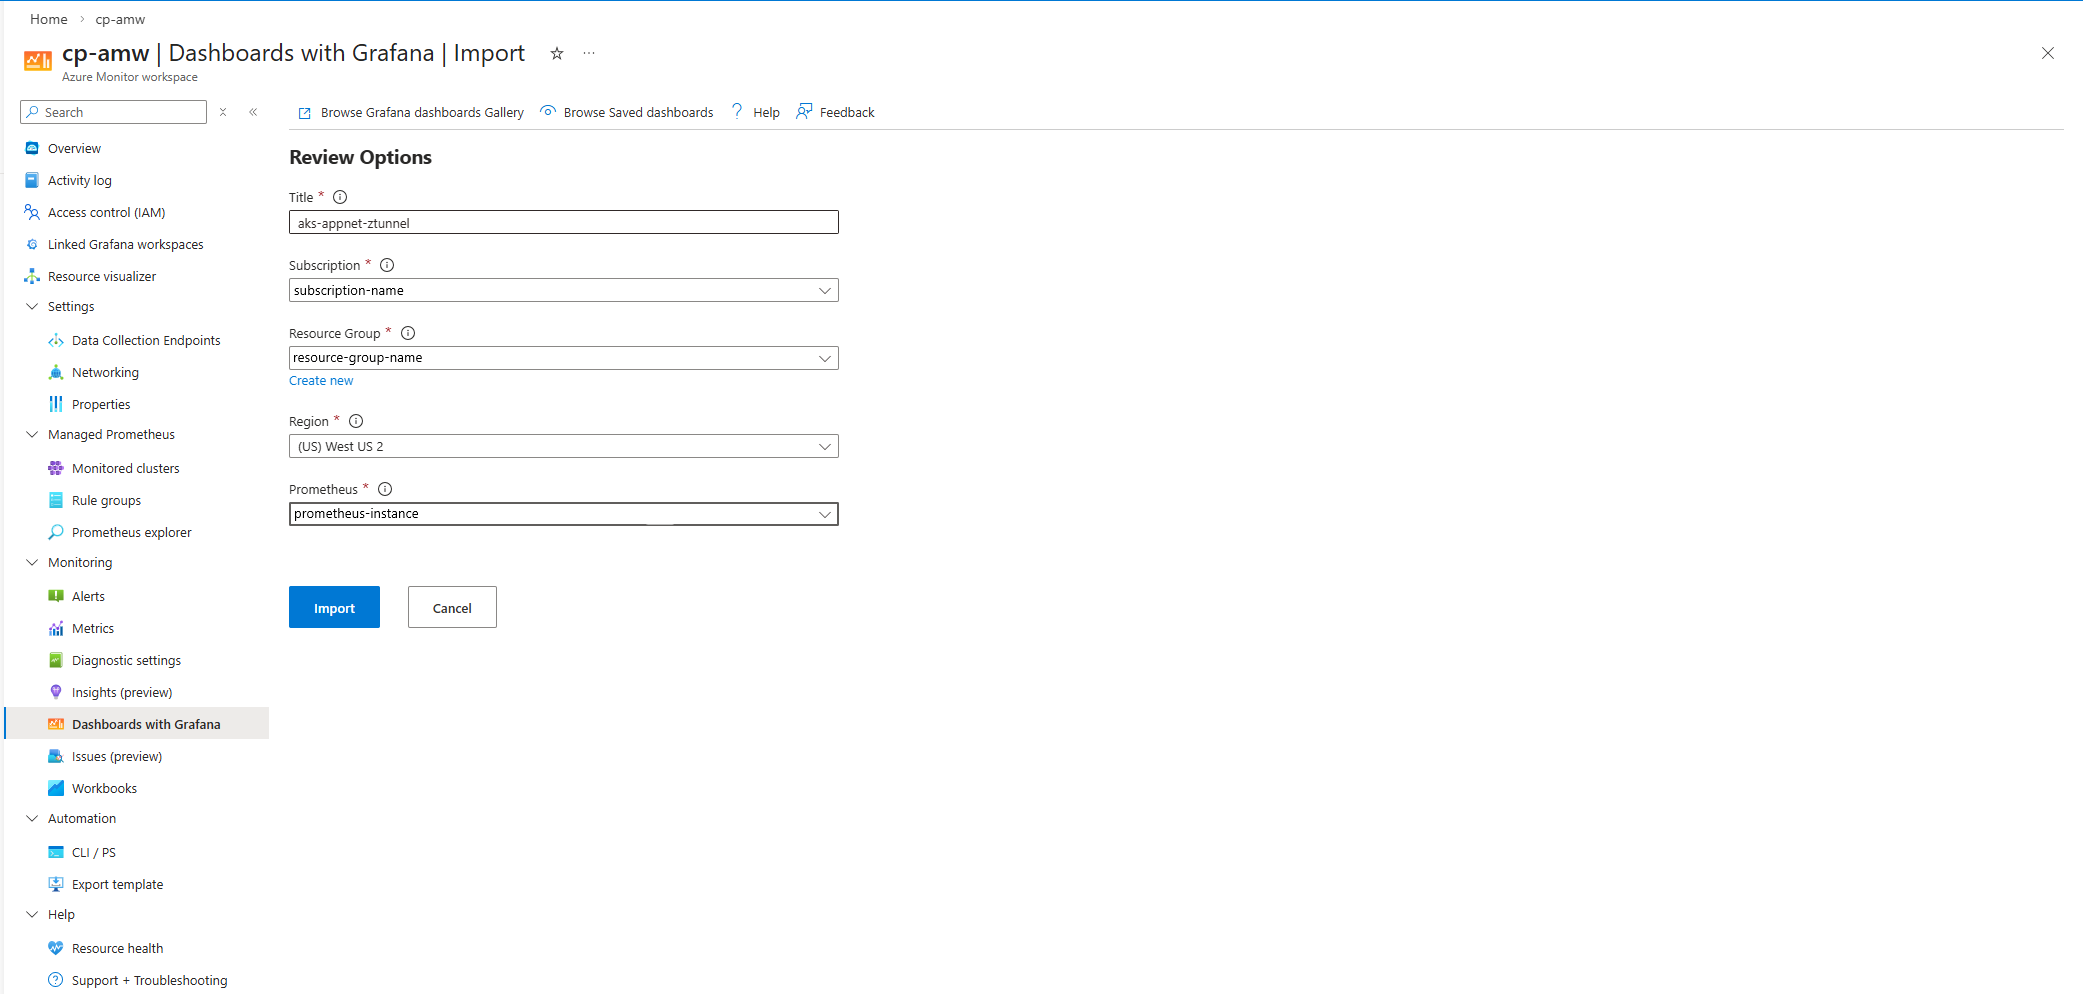The image size is (2083, 994).
Task: Click the Data Collection Endpoints icon
Action: click(56, 340)
